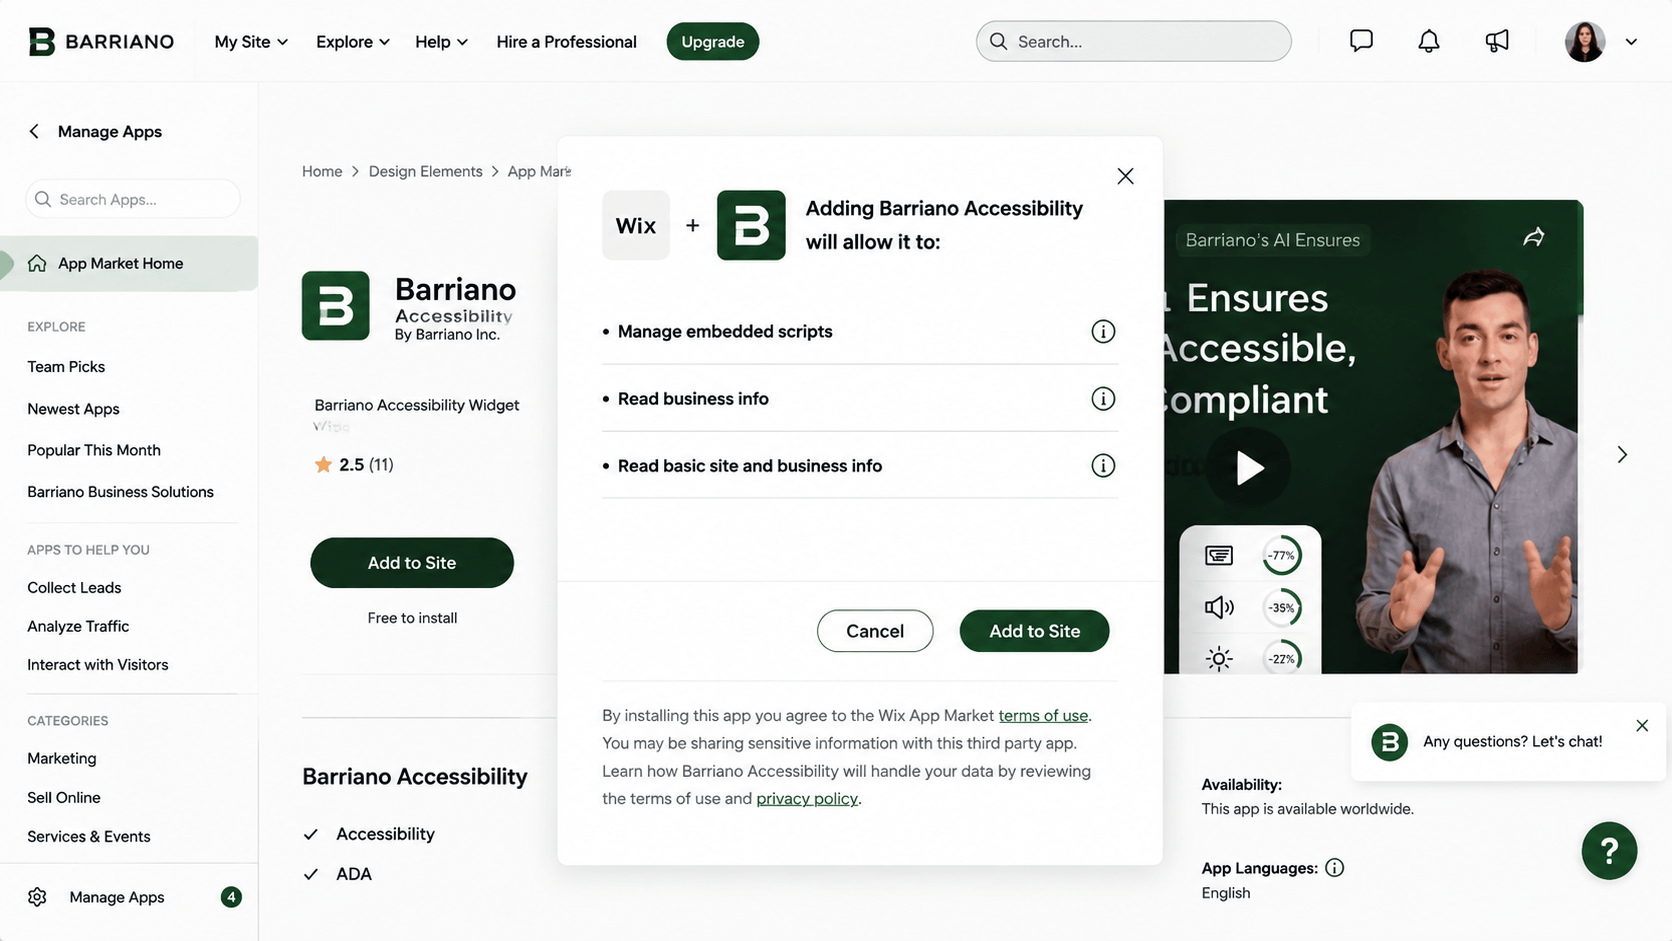
Task: Open Popular This Month
Action: pos(94,450)
